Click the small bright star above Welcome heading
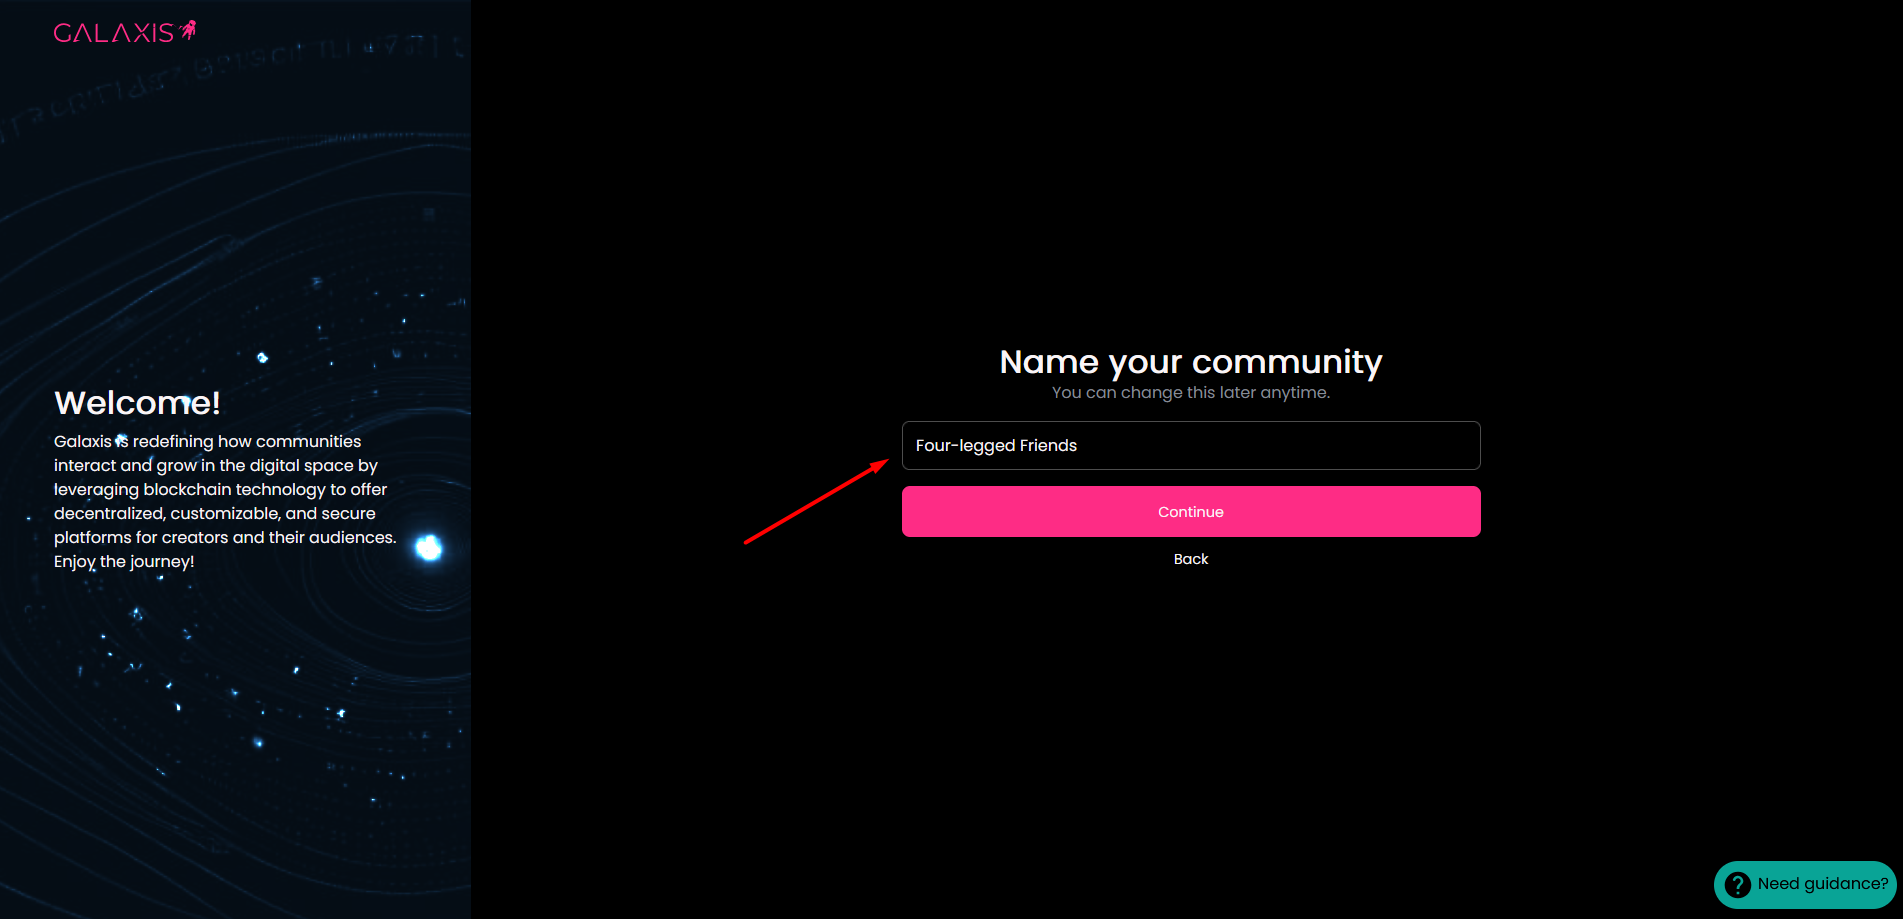This screenshot has height=919, width=1903. coord(262,358)
